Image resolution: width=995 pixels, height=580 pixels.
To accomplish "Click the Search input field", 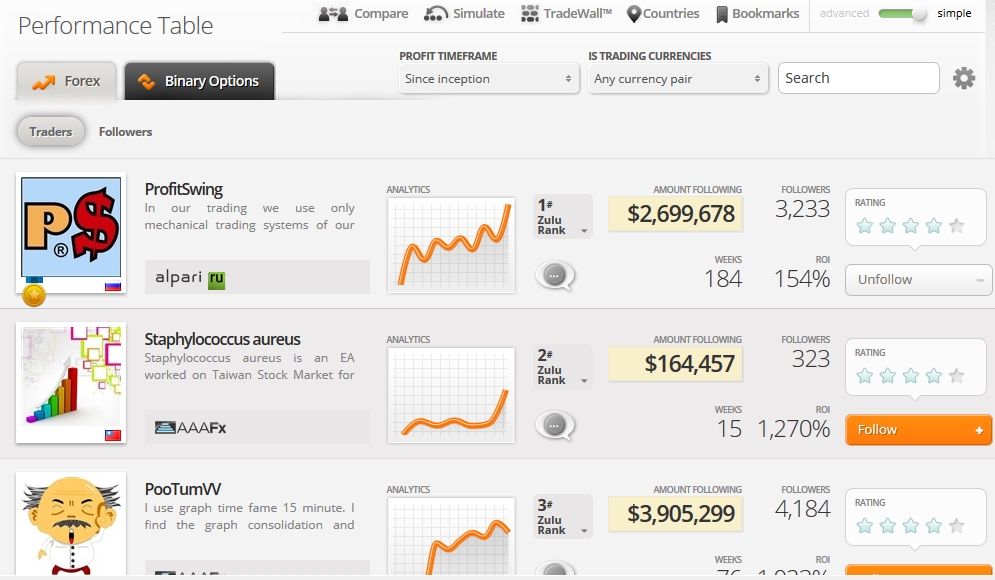I will coord(859,78).
